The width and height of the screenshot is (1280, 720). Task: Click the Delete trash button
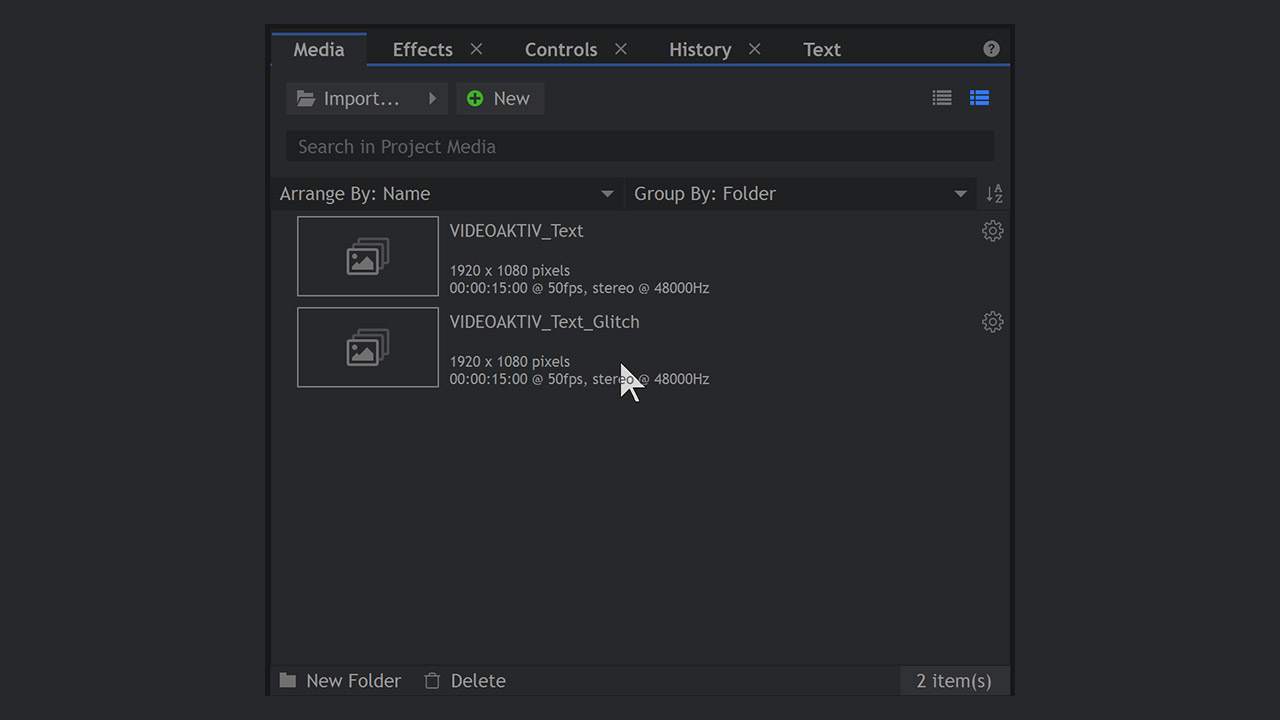pos(466,681)
